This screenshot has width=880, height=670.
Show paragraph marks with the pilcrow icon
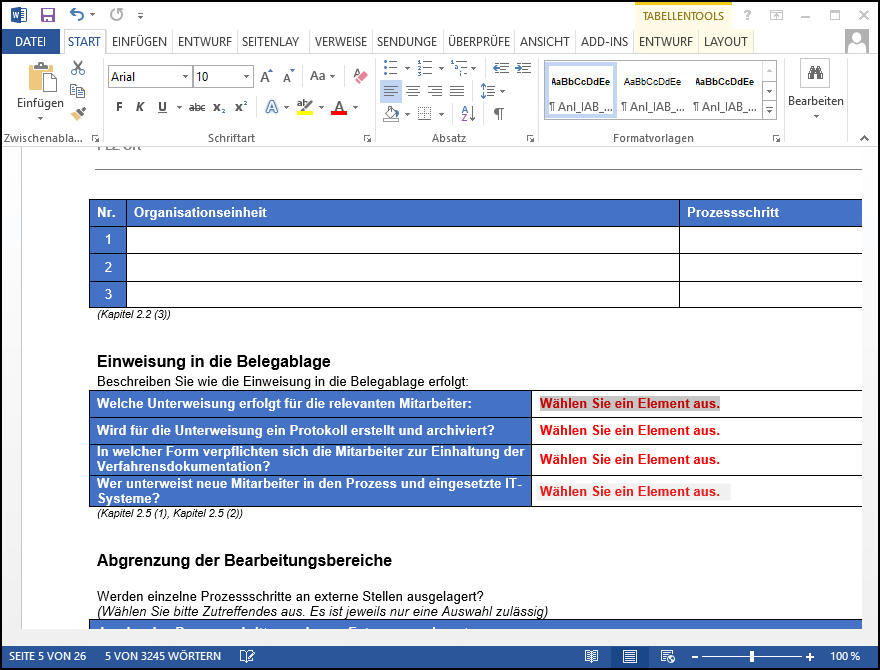(x=498, y=113)
